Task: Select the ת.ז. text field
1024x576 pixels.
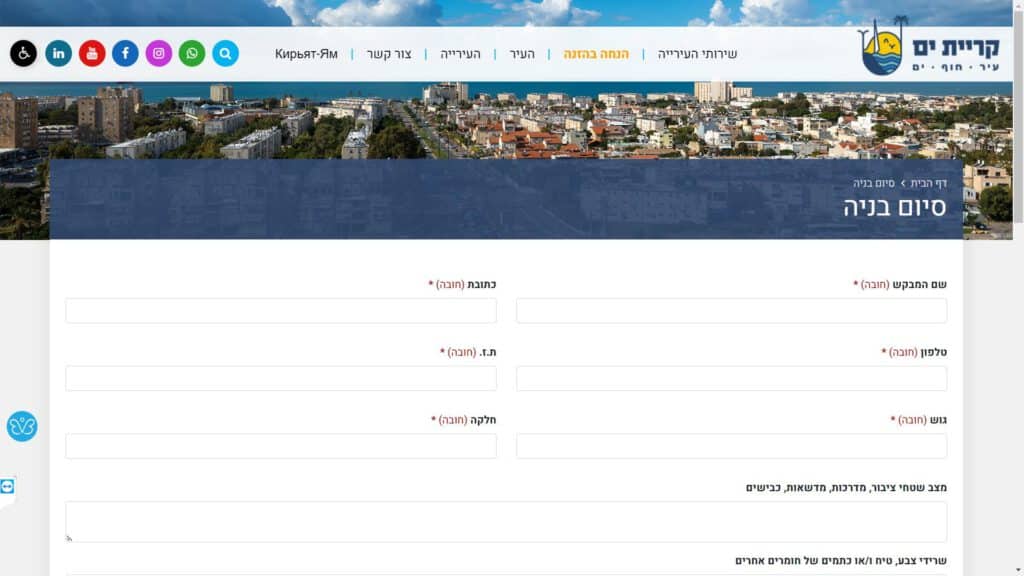Action: [x=281, y=378]
